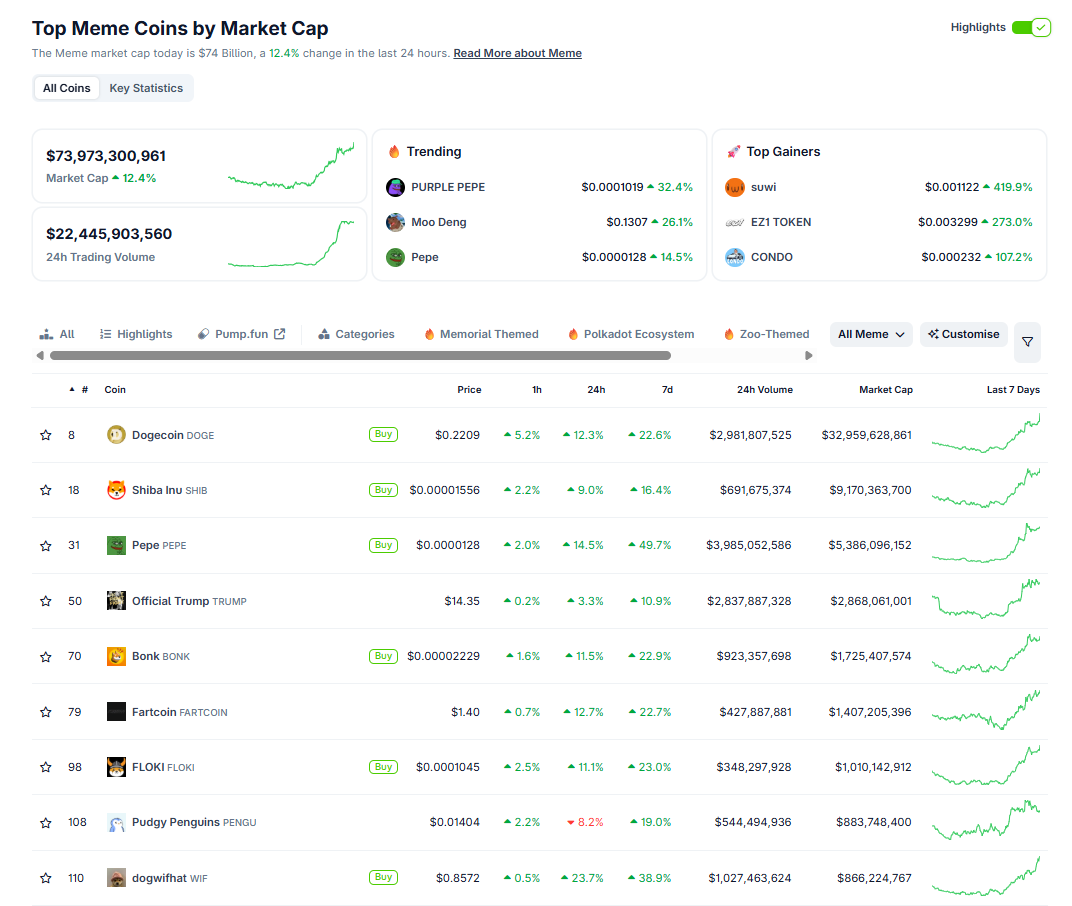Screen dimensions: 1072x906
Task: Click the Dogecoin coin logo
Action: [116, 435]
